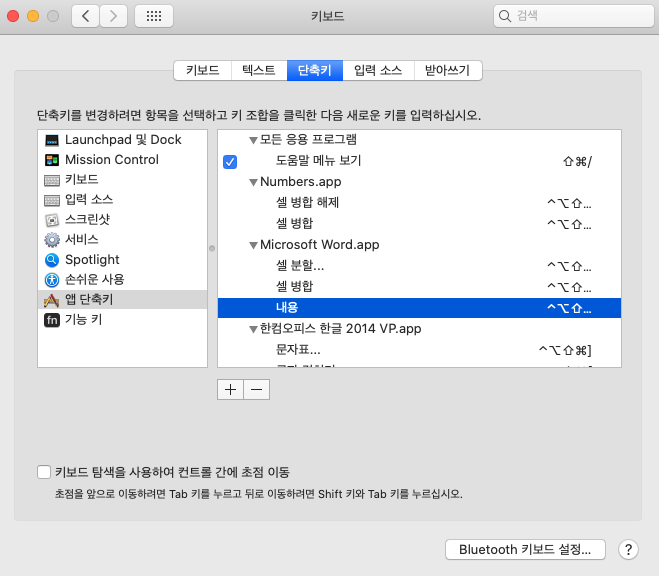Go forward with the right arrow button
659x576 pixels.
(113, 16)
